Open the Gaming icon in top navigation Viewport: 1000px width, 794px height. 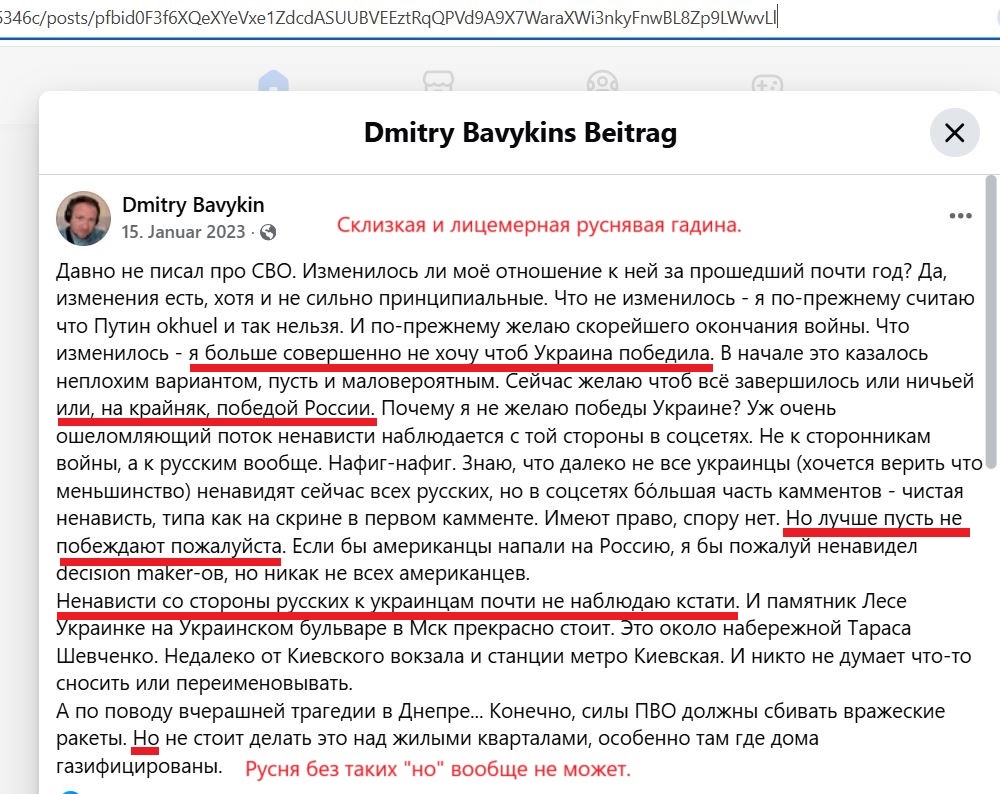coord(767,83)
